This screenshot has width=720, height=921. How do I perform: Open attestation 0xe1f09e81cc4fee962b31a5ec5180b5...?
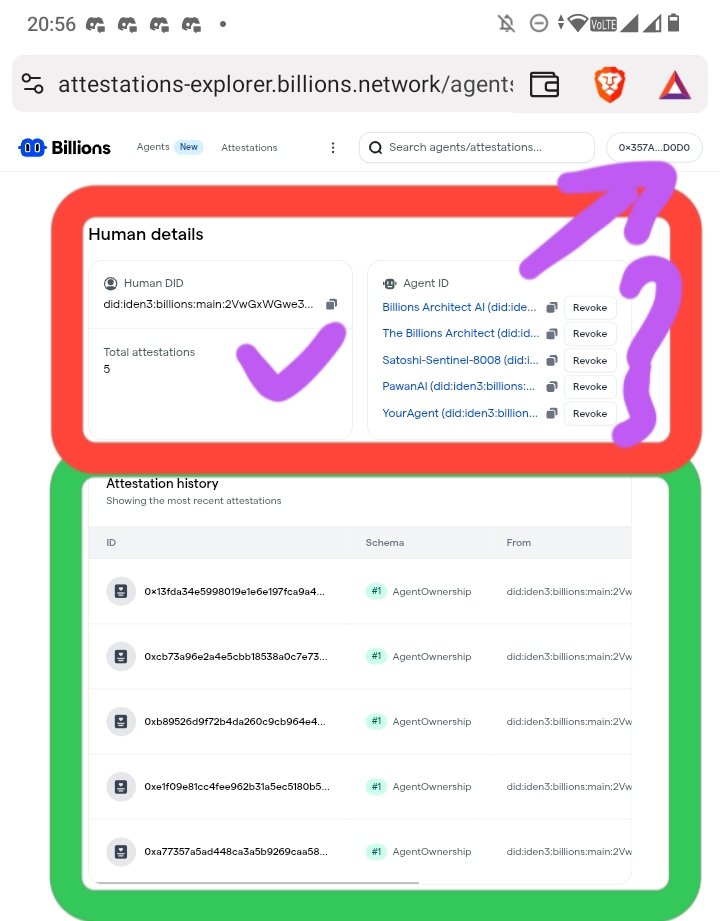coord(237,786)
